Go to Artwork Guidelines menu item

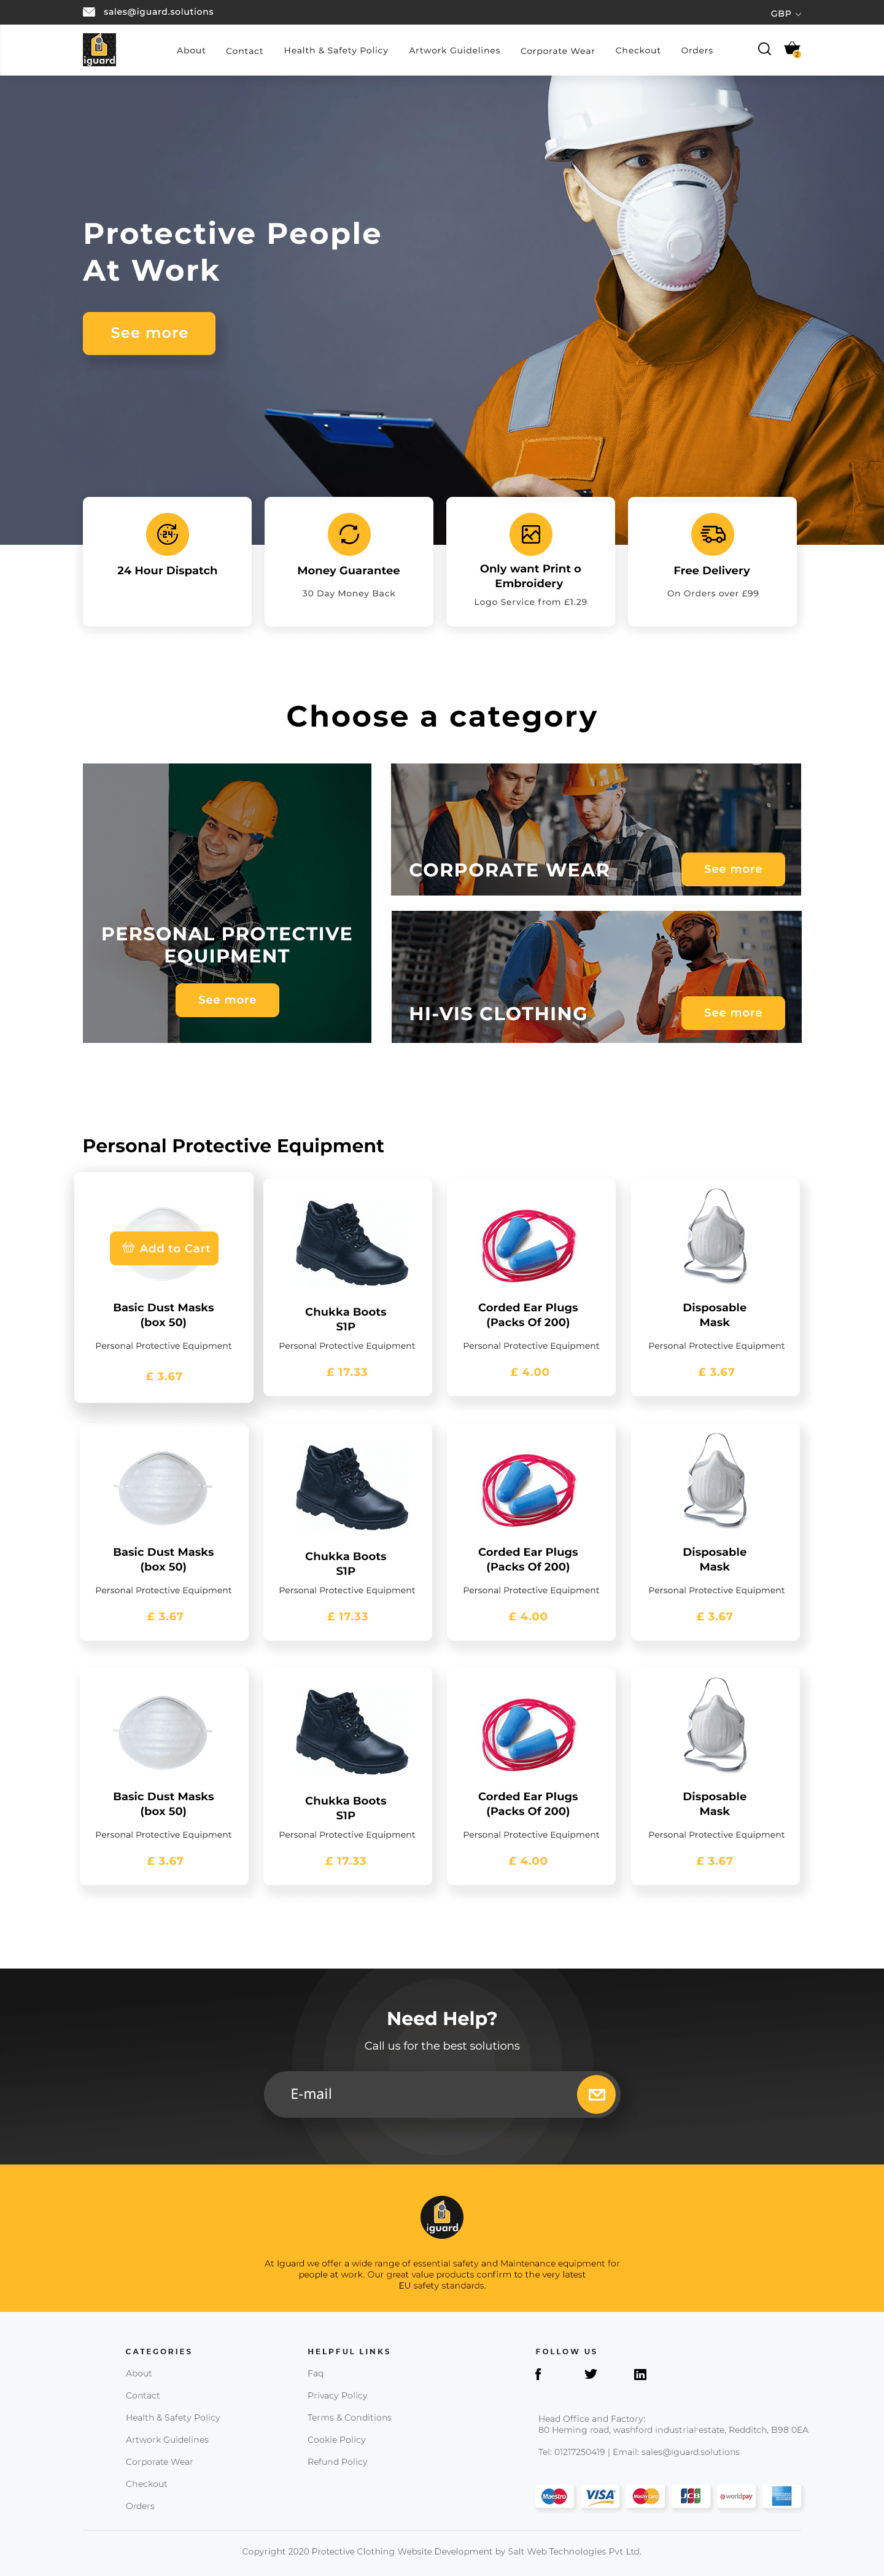pyautogui.click(x=454, y=50)
